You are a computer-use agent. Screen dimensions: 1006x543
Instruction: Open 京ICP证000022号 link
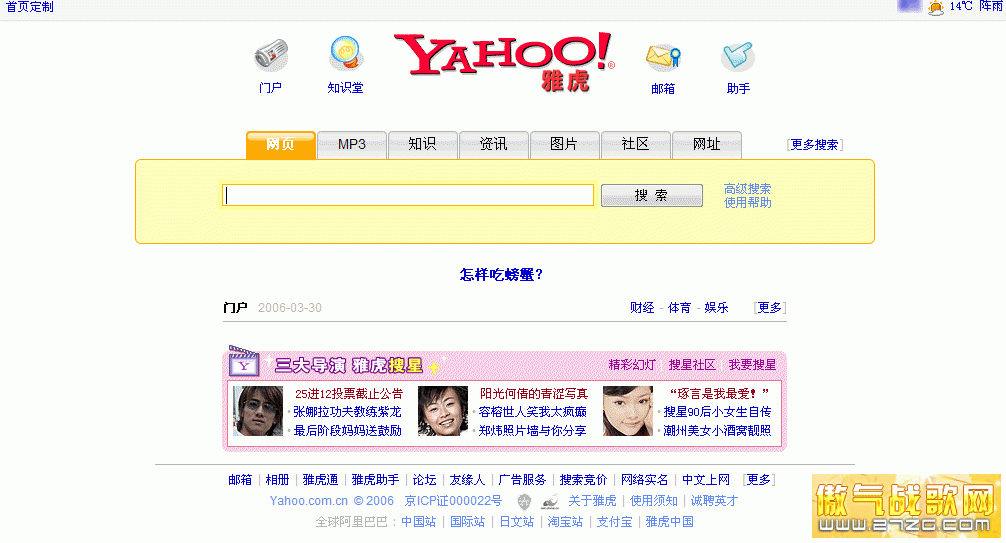tap(453, 501)
